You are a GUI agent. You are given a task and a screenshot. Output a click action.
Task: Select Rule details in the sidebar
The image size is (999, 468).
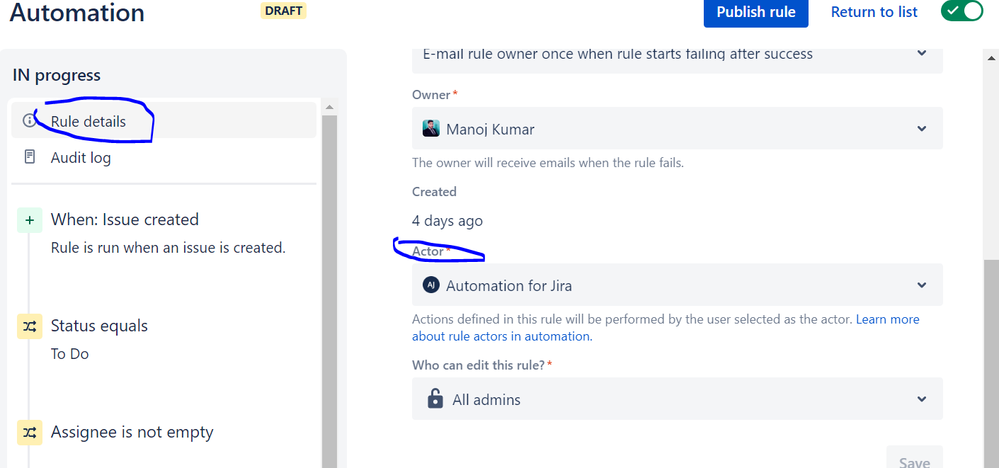pos(164,120)
